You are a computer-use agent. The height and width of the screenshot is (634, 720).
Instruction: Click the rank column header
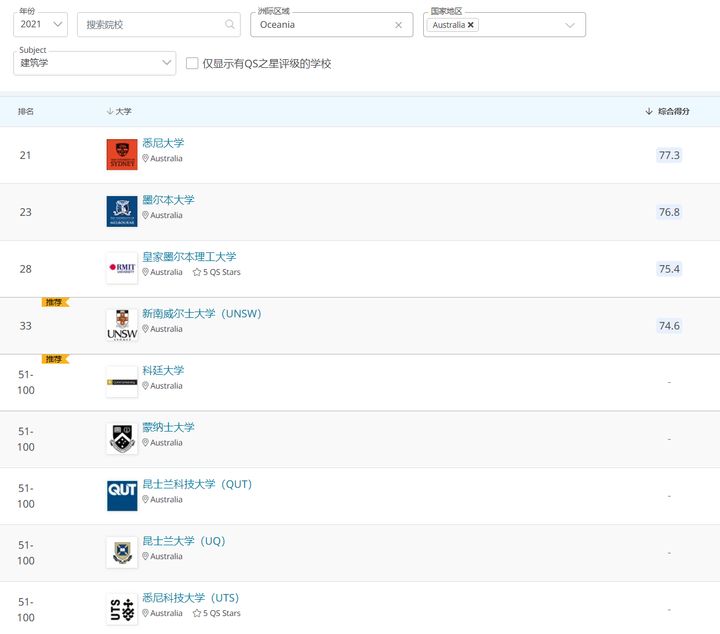click(x=26, y=111)
